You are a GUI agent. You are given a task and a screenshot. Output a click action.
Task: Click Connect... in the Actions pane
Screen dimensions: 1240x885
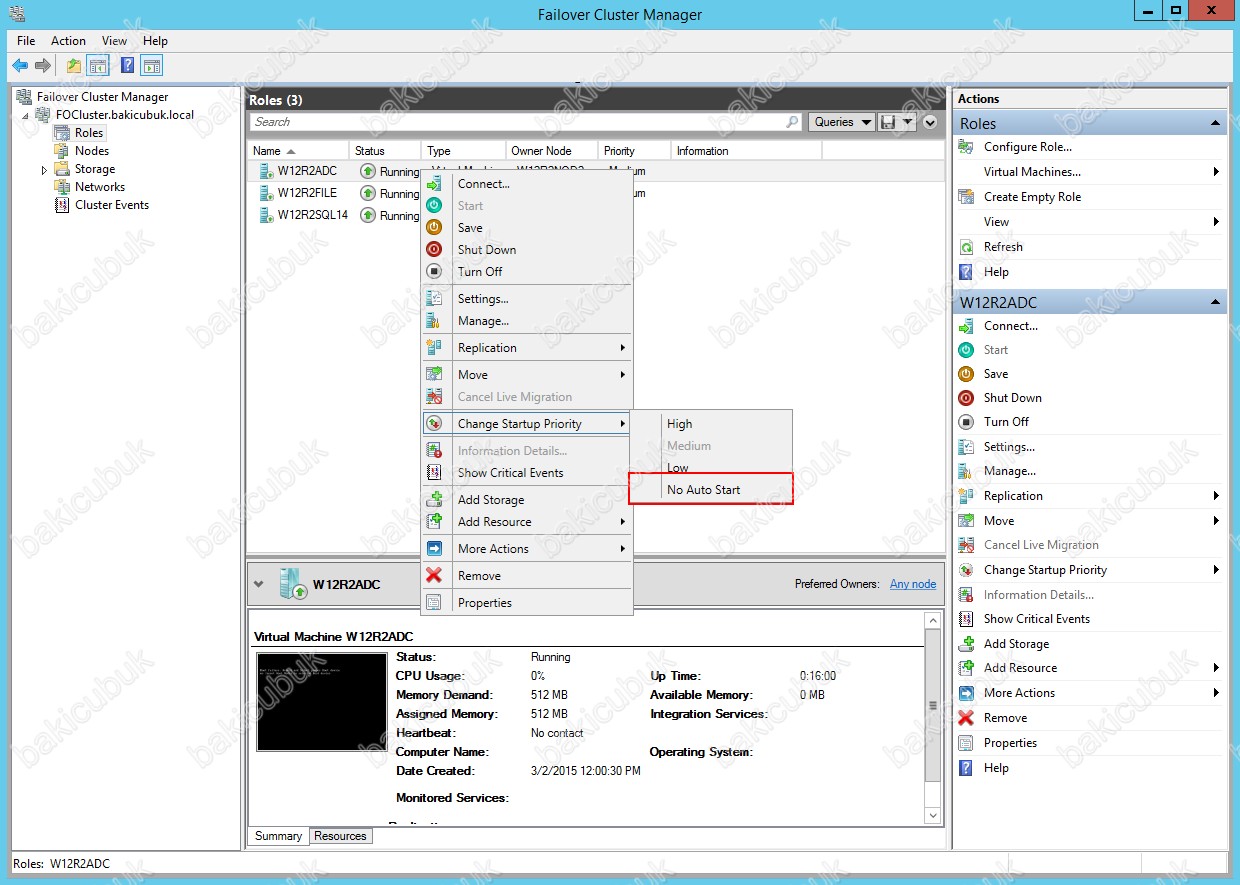pos(1011,326)
